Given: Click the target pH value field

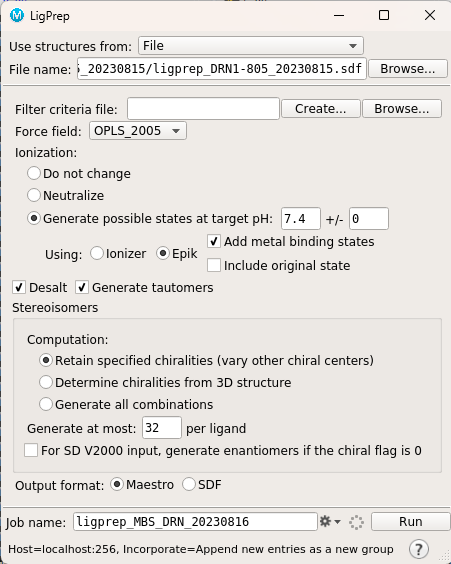Looking at the screenshot, I should coord(301,219).
